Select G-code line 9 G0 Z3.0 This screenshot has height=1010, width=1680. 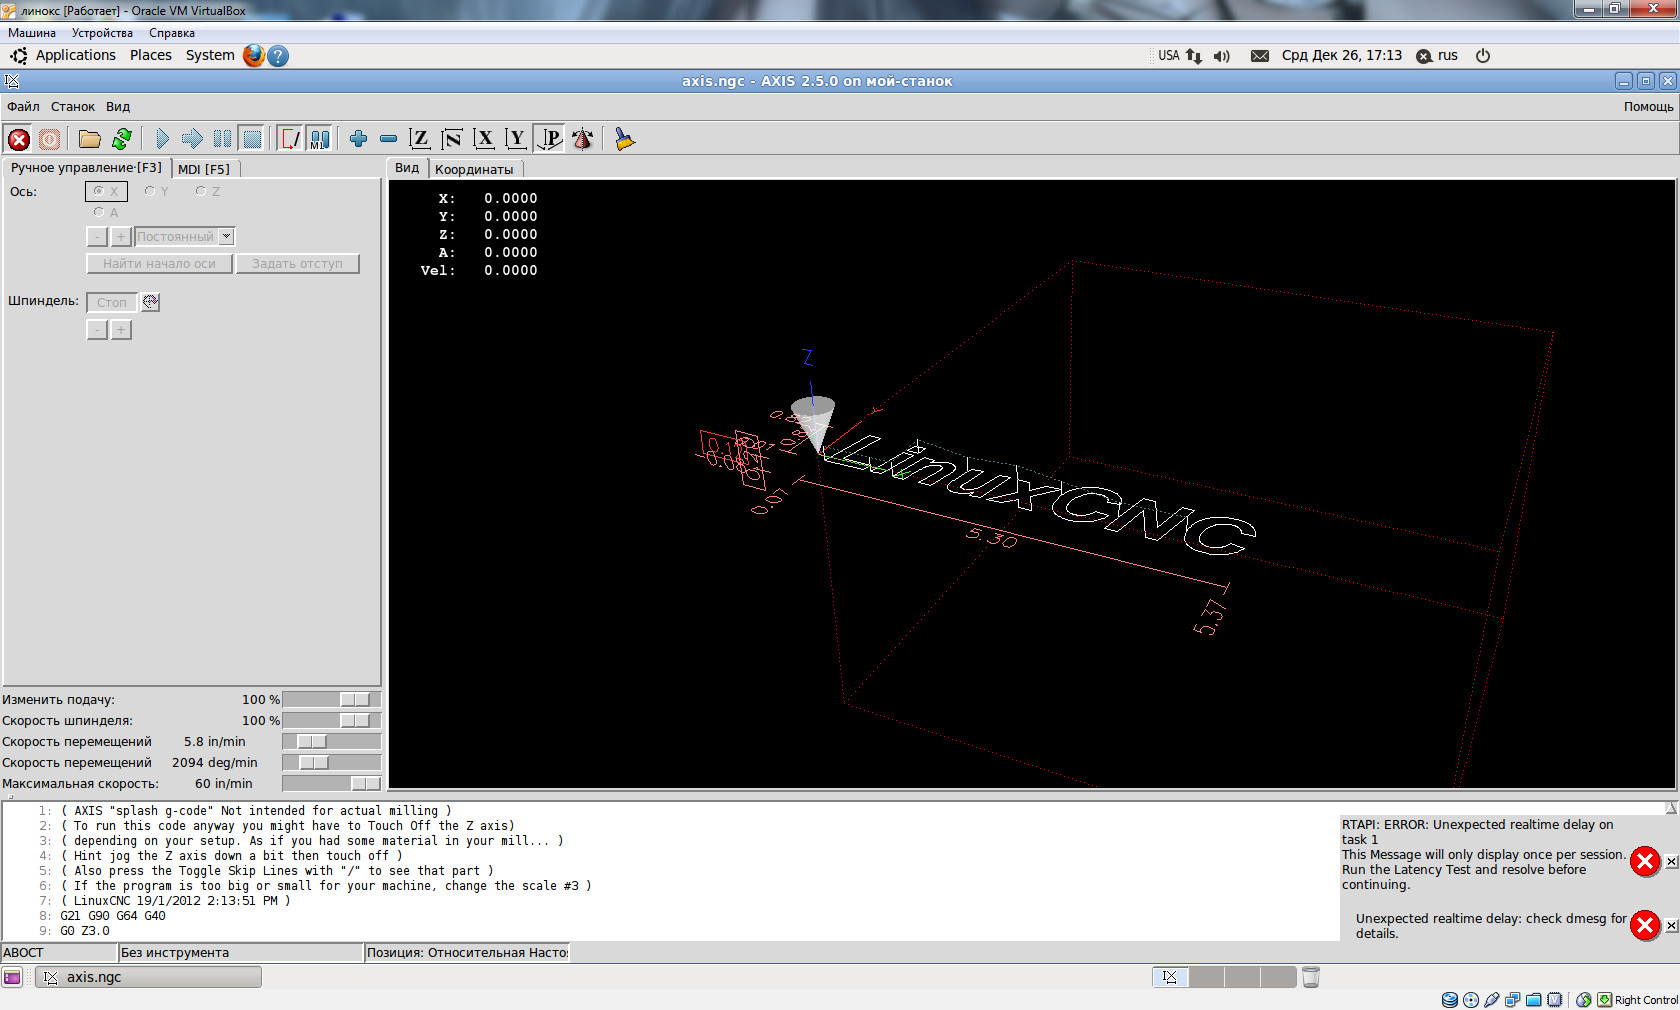coord(85,931)
